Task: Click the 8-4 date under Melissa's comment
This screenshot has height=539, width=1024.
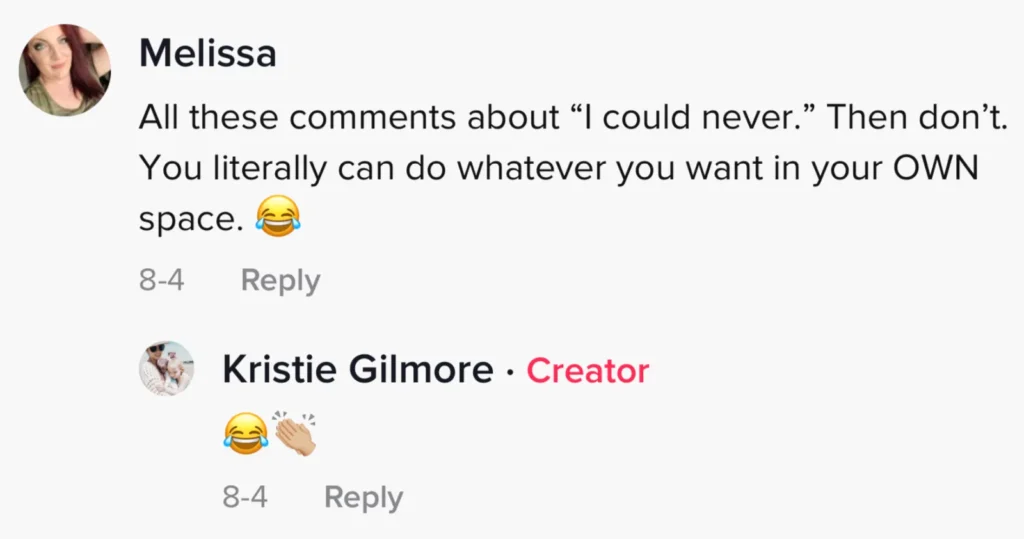Action: pyautogui.click(x=161, y=281)
